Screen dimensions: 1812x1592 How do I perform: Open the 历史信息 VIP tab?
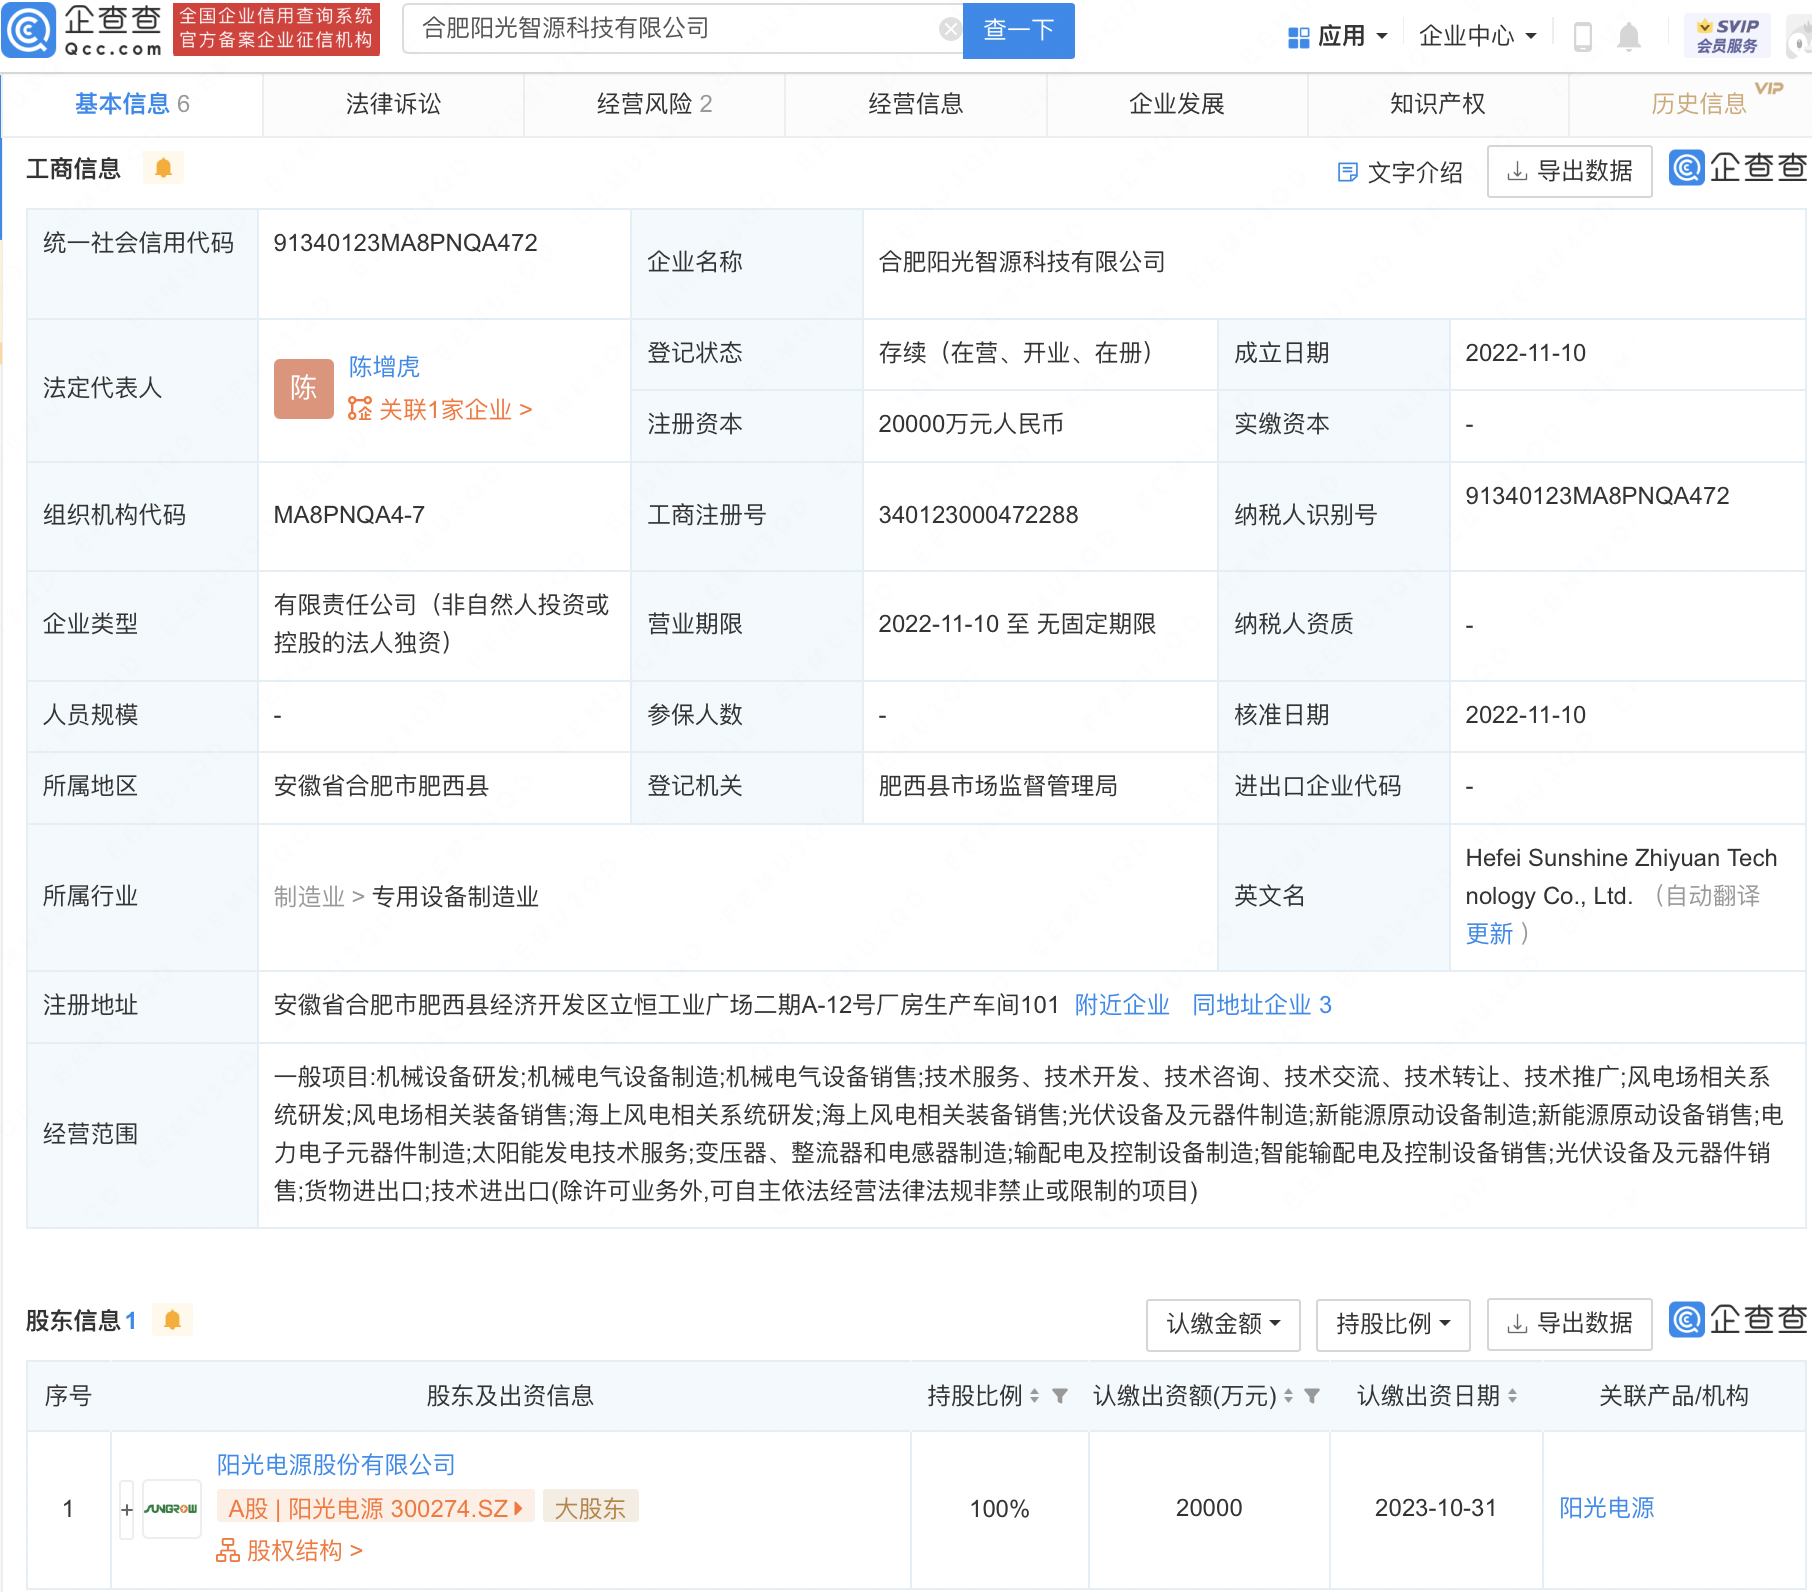tap(1699, 104)
